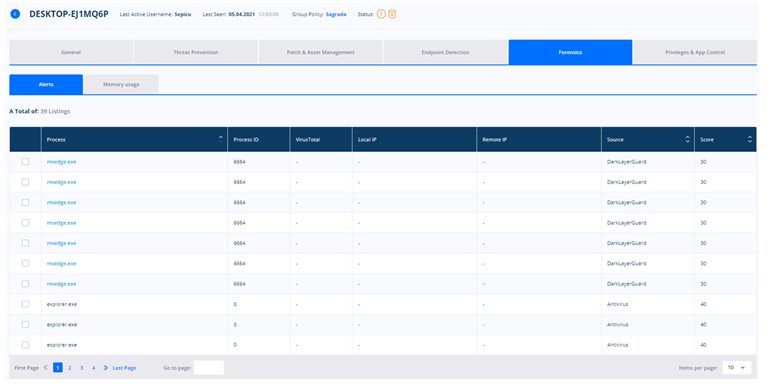Open the Items per page dropdown
The image size is (770, 390).
coord(737,367)
